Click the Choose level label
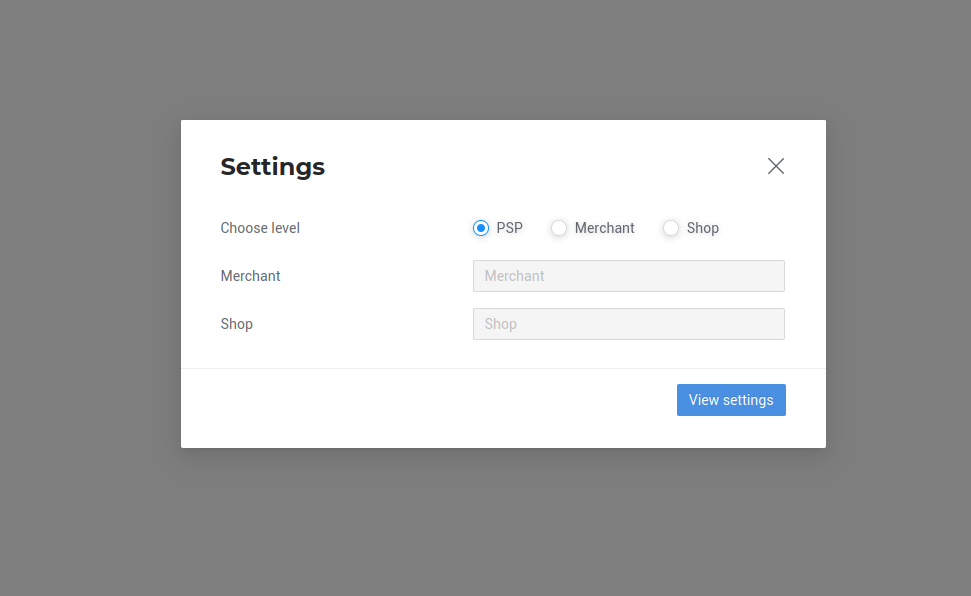Image resolution: width=971 pixels, height=596 pixels. 260,228
